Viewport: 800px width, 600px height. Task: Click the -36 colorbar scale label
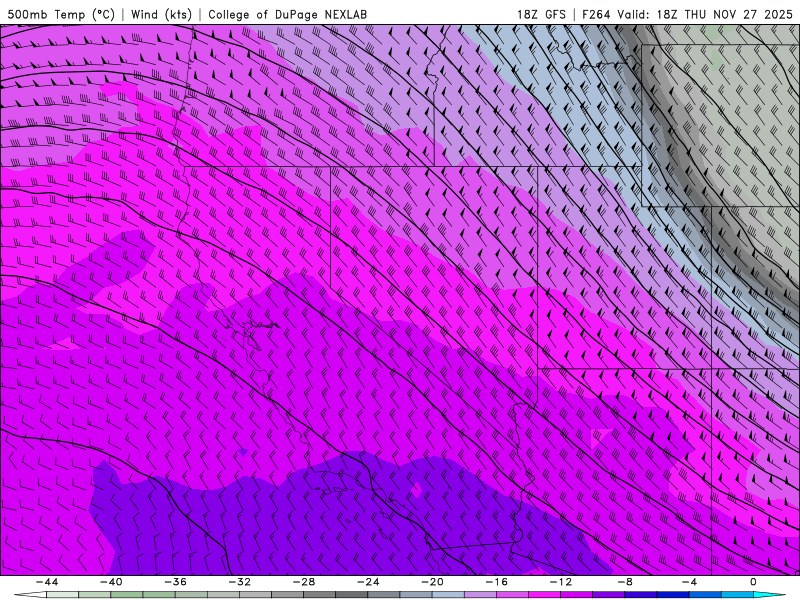tap(175, 582)
